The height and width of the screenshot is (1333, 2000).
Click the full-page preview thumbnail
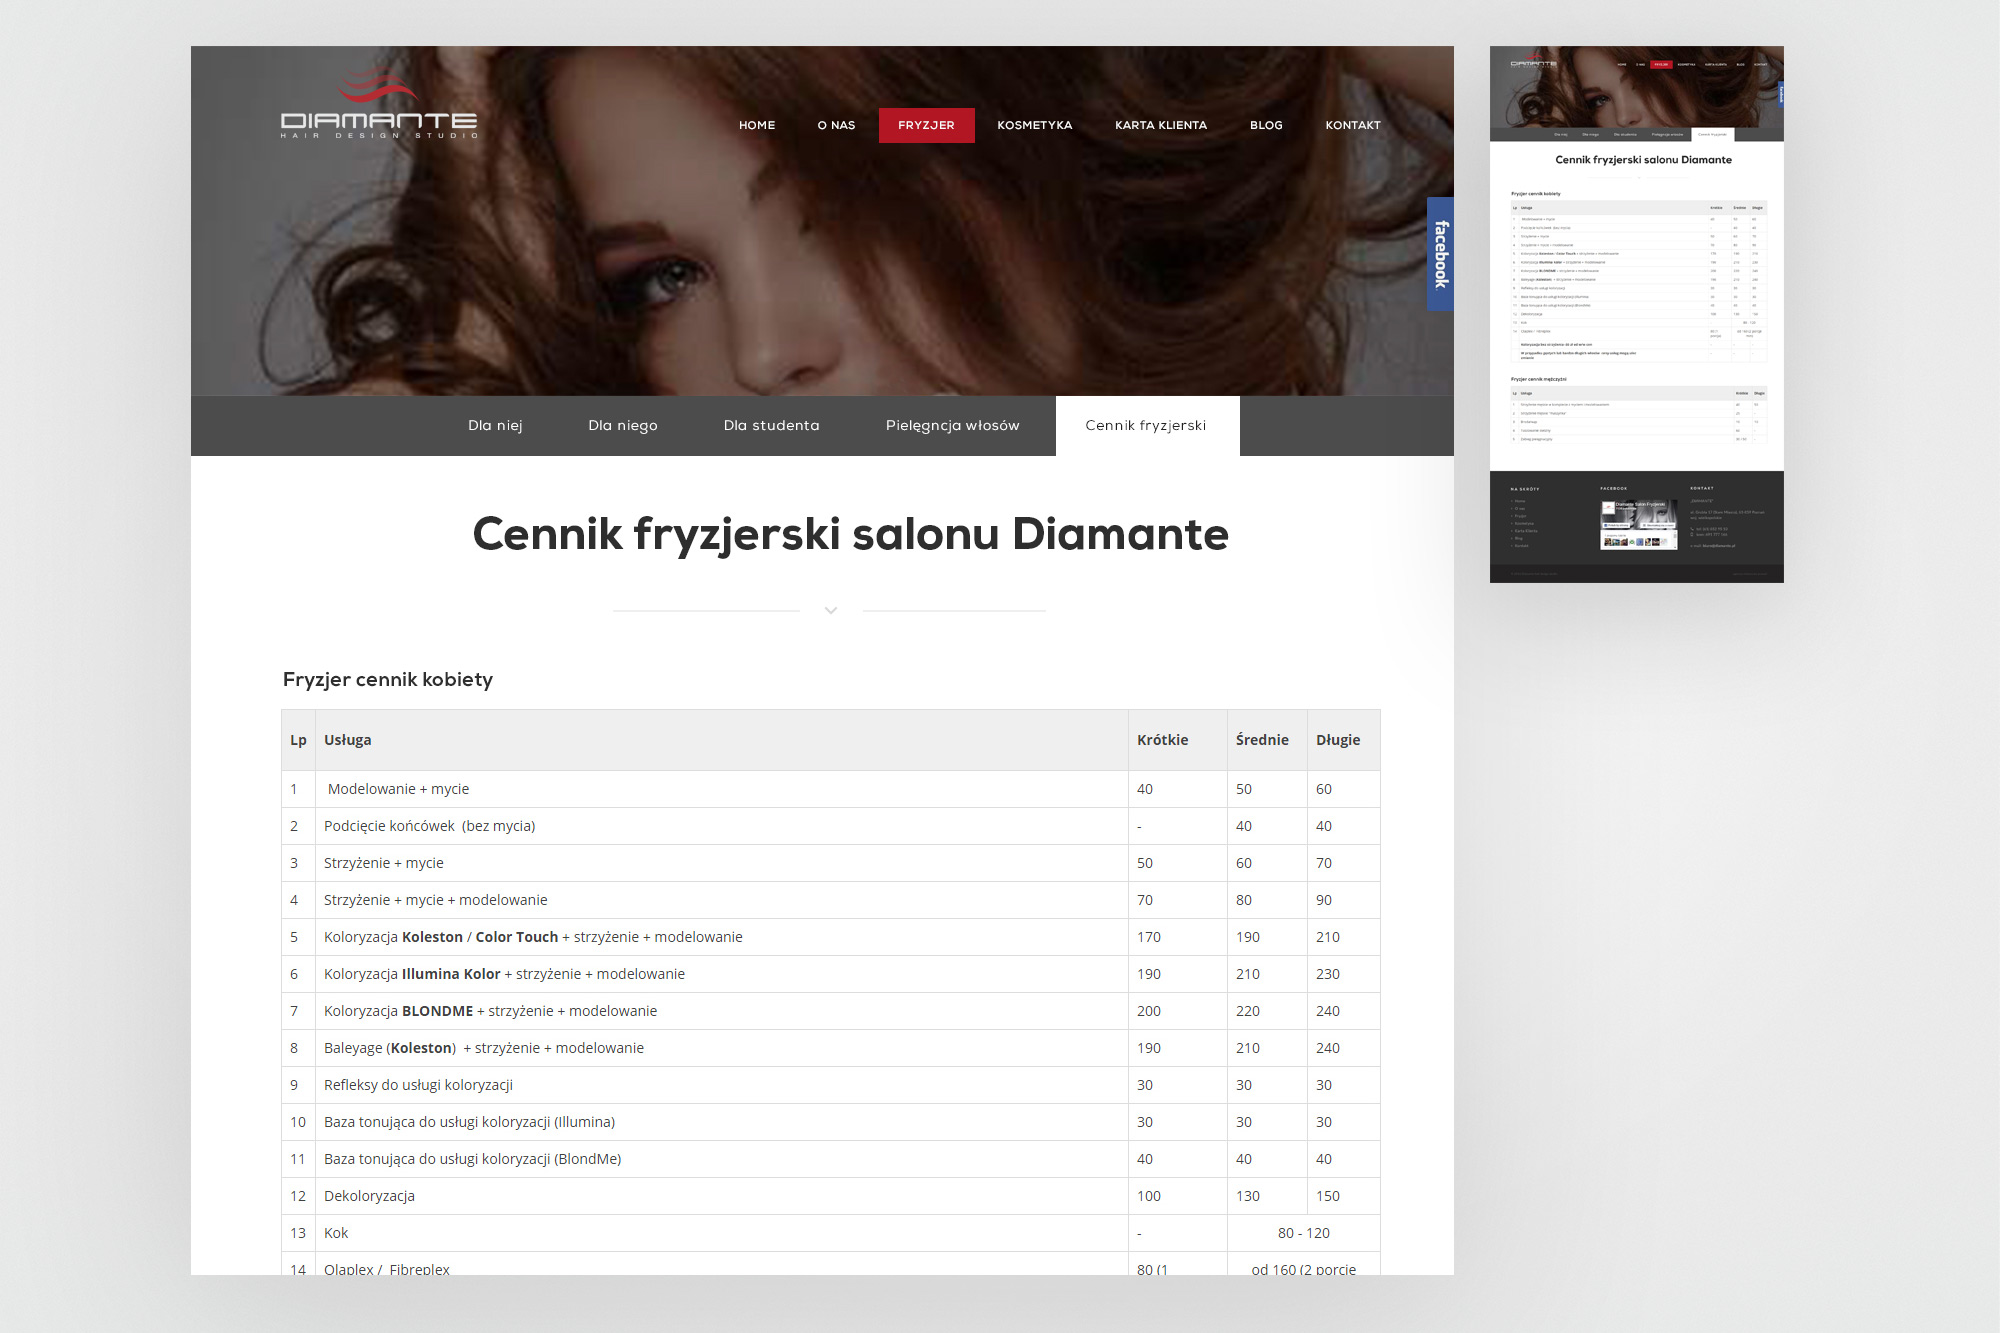(1636, 314)
